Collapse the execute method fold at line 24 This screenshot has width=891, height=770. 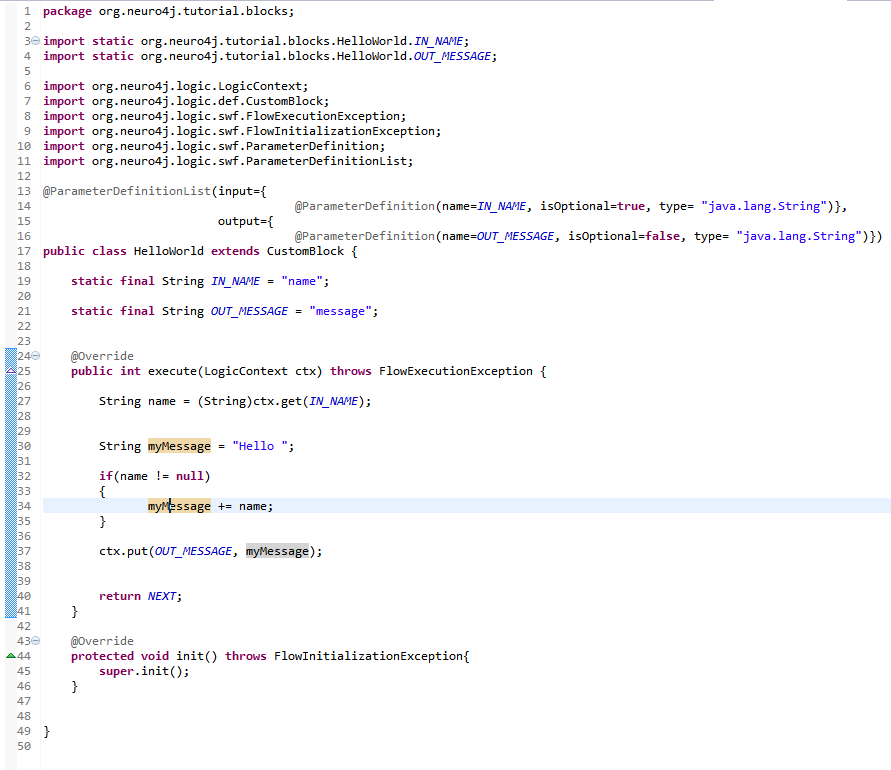(36, 356)
